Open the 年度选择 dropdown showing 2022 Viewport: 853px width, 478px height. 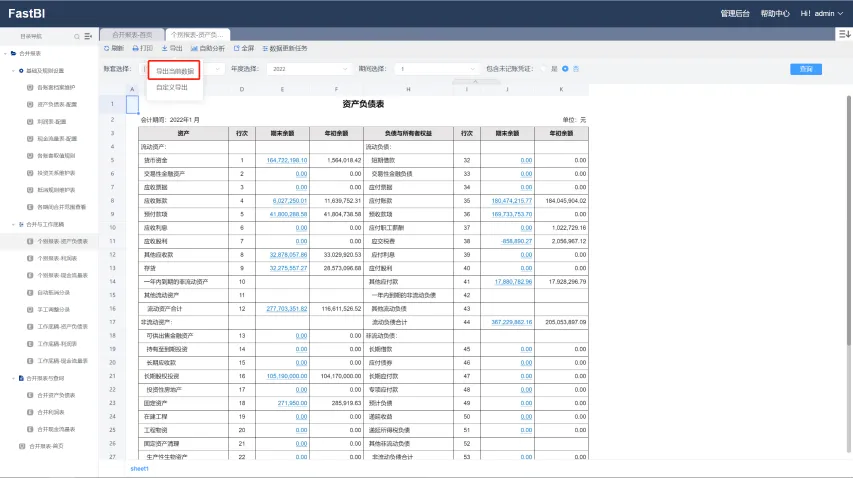point(310,69)
